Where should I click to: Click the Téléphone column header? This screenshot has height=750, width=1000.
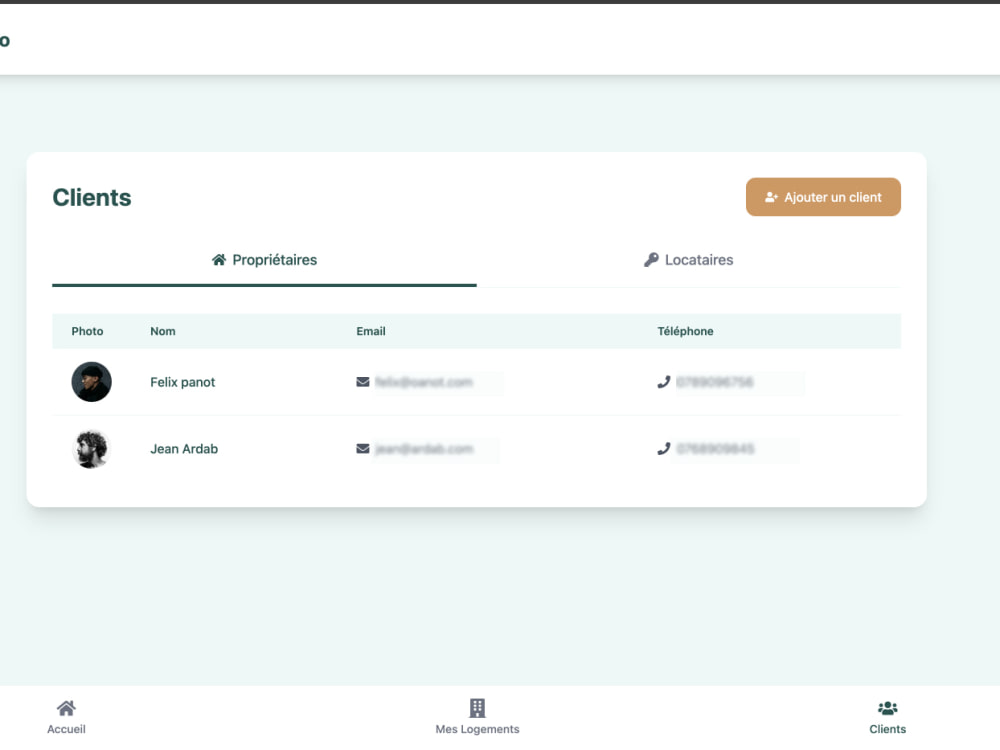coord(686,331)
